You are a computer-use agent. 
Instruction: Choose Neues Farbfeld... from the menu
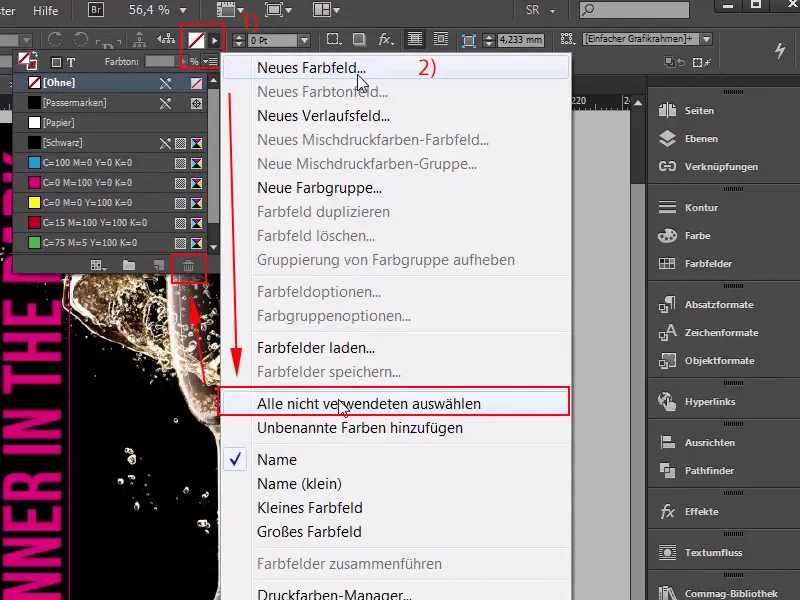(396, 68)
